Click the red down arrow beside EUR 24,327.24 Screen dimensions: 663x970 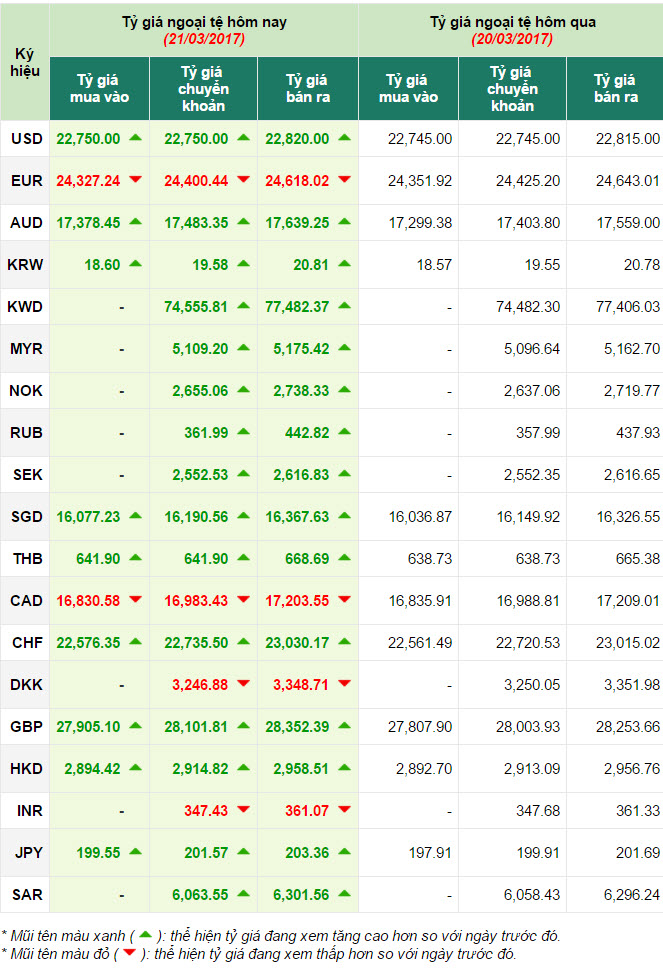(x=135, y=180)
